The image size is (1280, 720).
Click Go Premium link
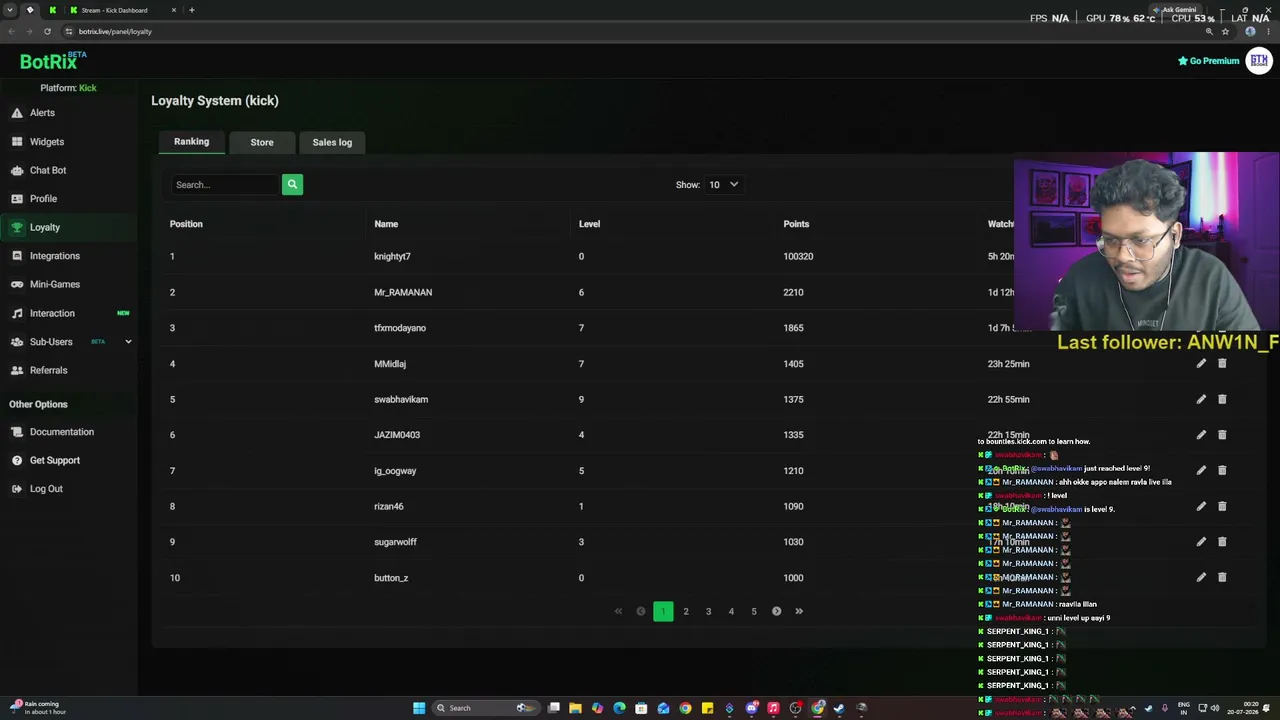point(1209,61)
